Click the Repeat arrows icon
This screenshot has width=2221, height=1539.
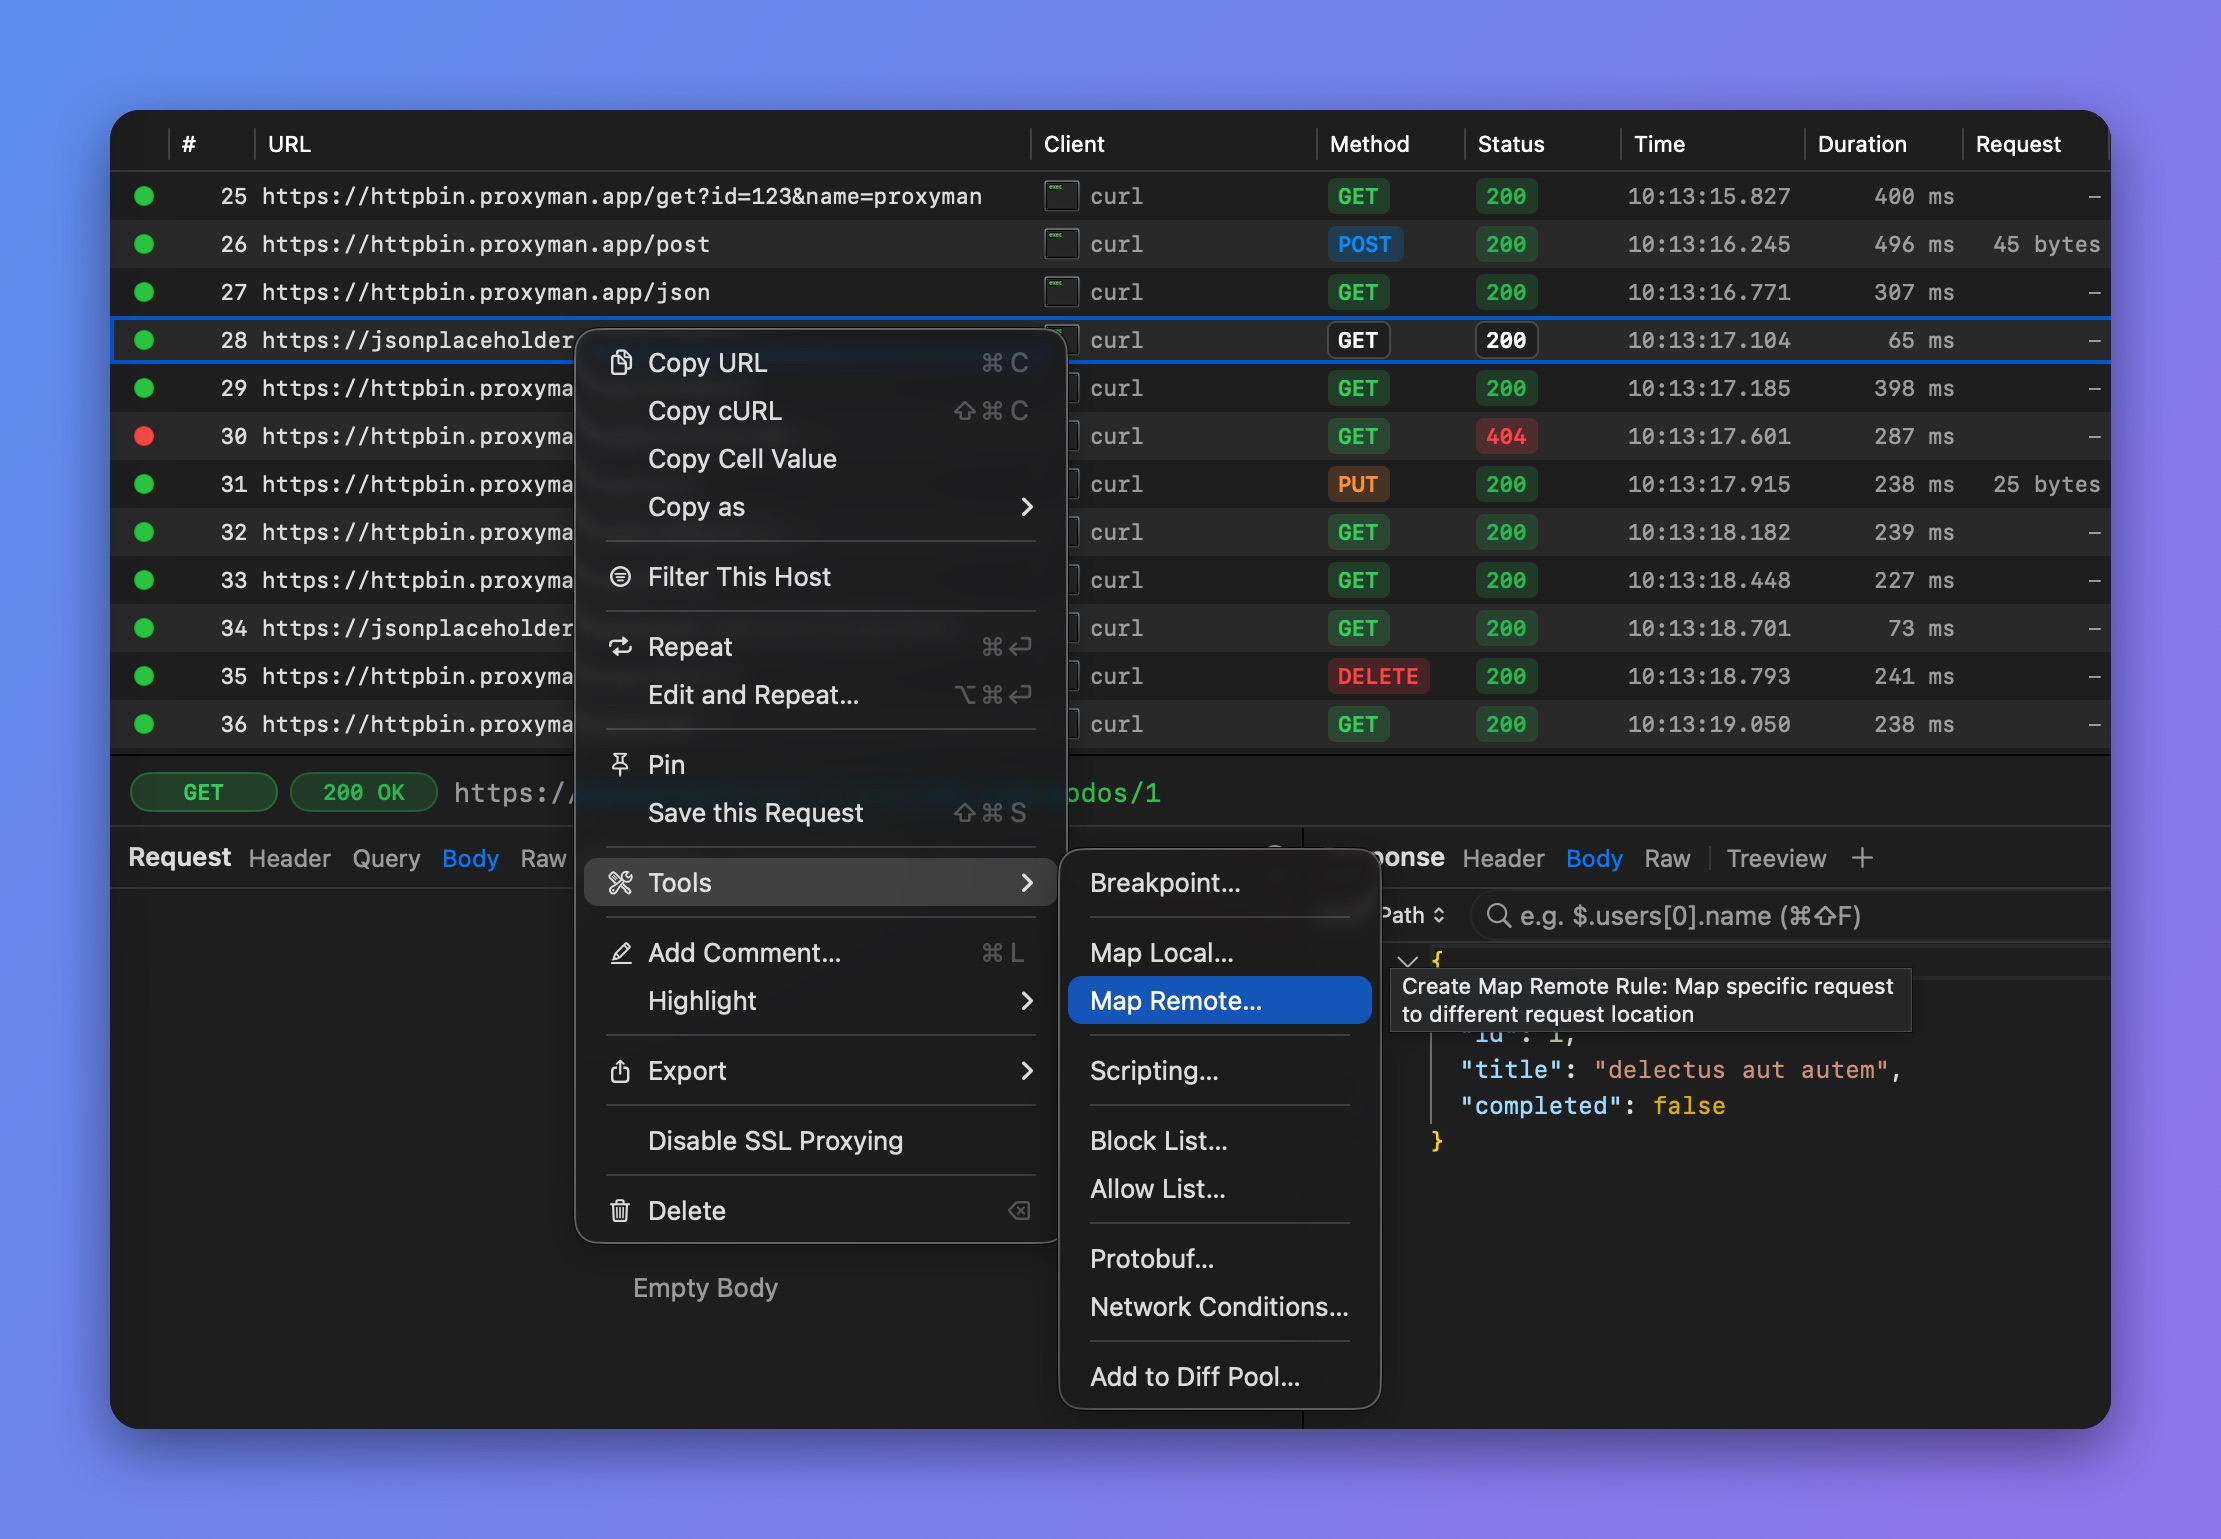(x=620, y=647)
